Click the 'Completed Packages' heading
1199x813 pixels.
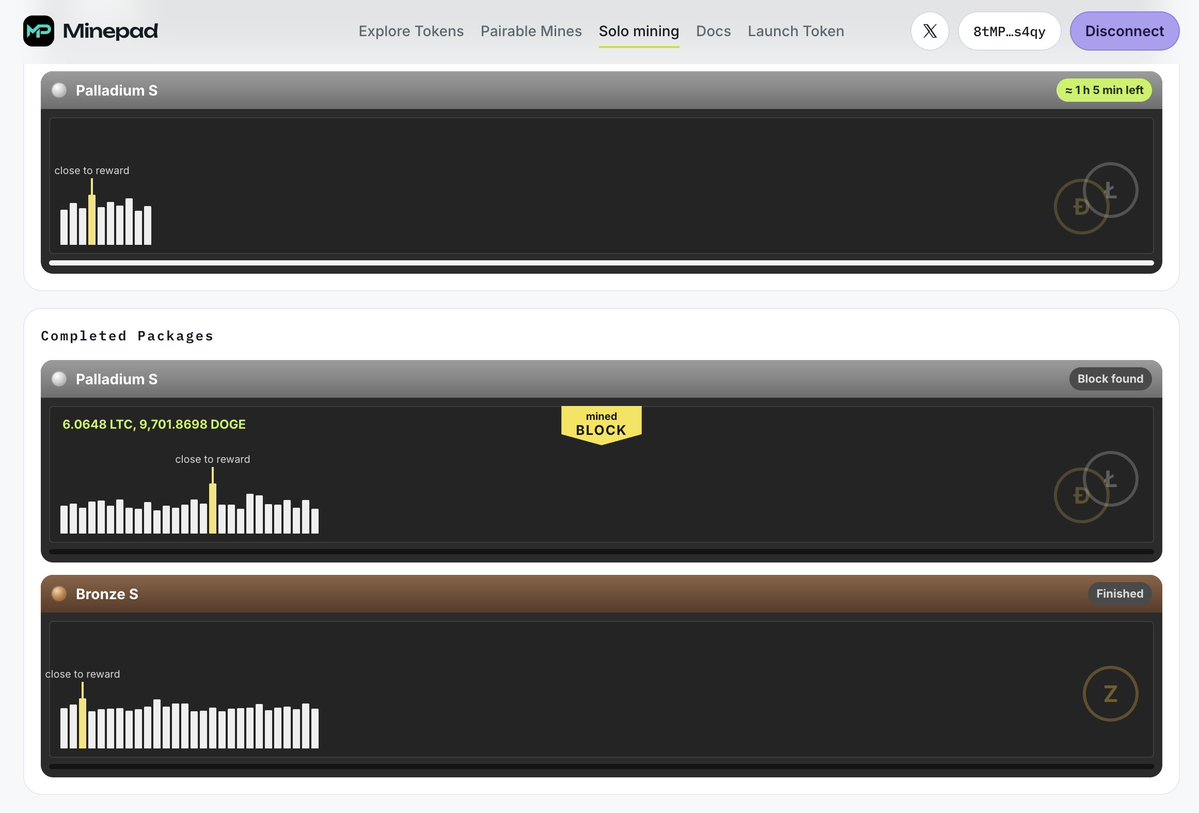pos(127,336)
